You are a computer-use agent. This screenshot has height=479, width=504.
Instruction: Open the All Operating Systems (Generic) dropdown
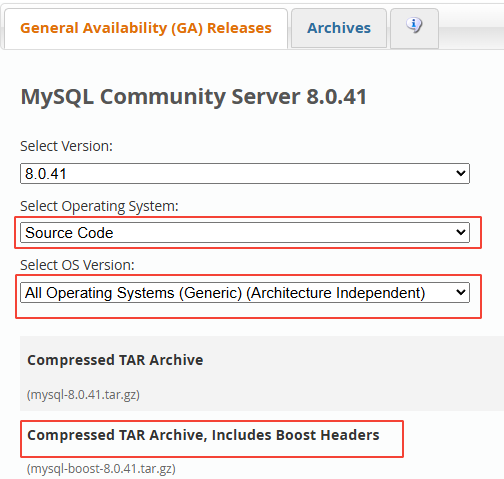(x=245, y=293)
